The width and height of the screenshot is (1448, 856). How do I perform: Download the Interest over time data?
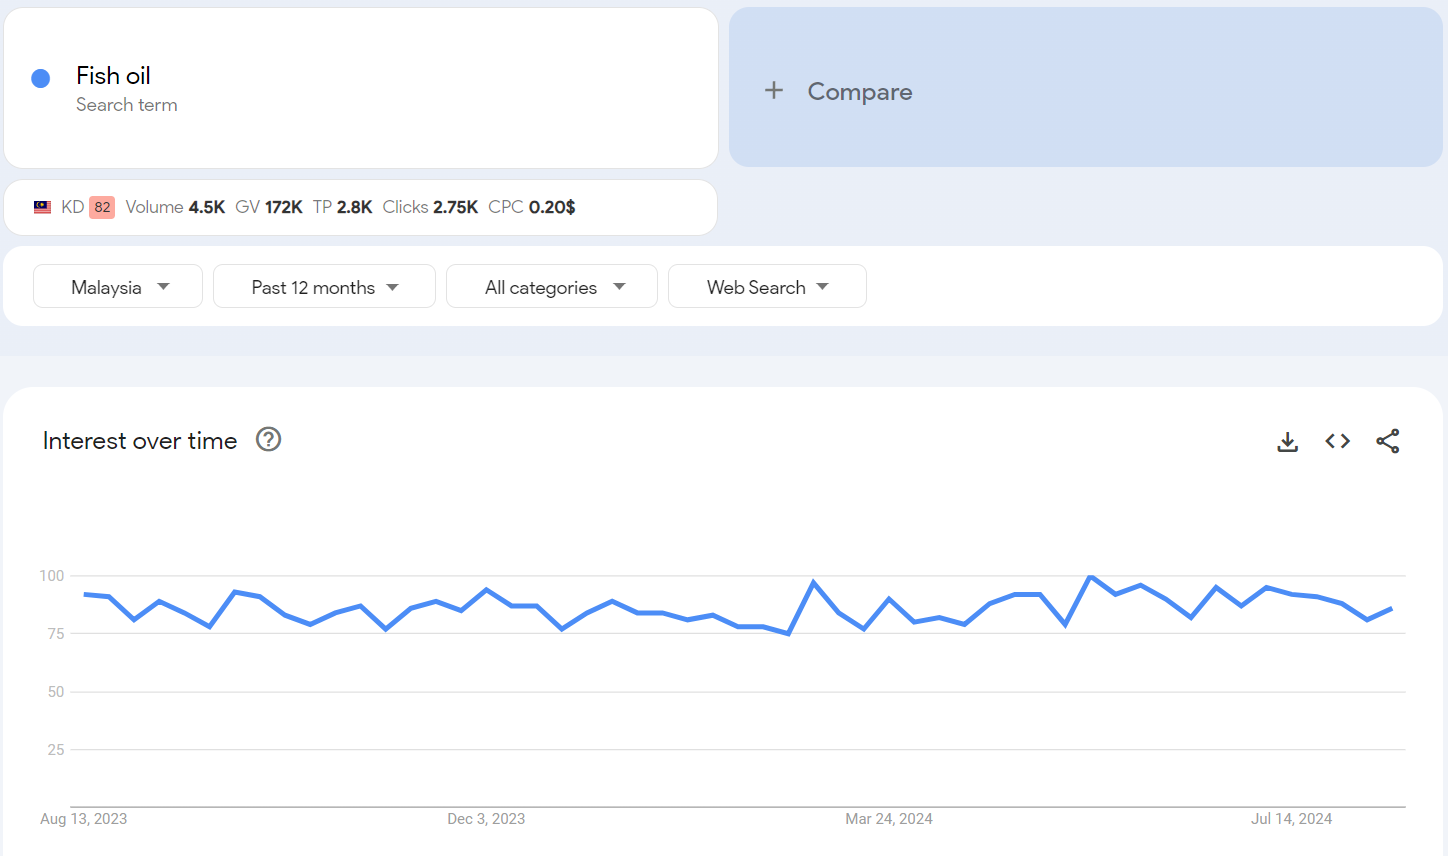coord(1287,441)
